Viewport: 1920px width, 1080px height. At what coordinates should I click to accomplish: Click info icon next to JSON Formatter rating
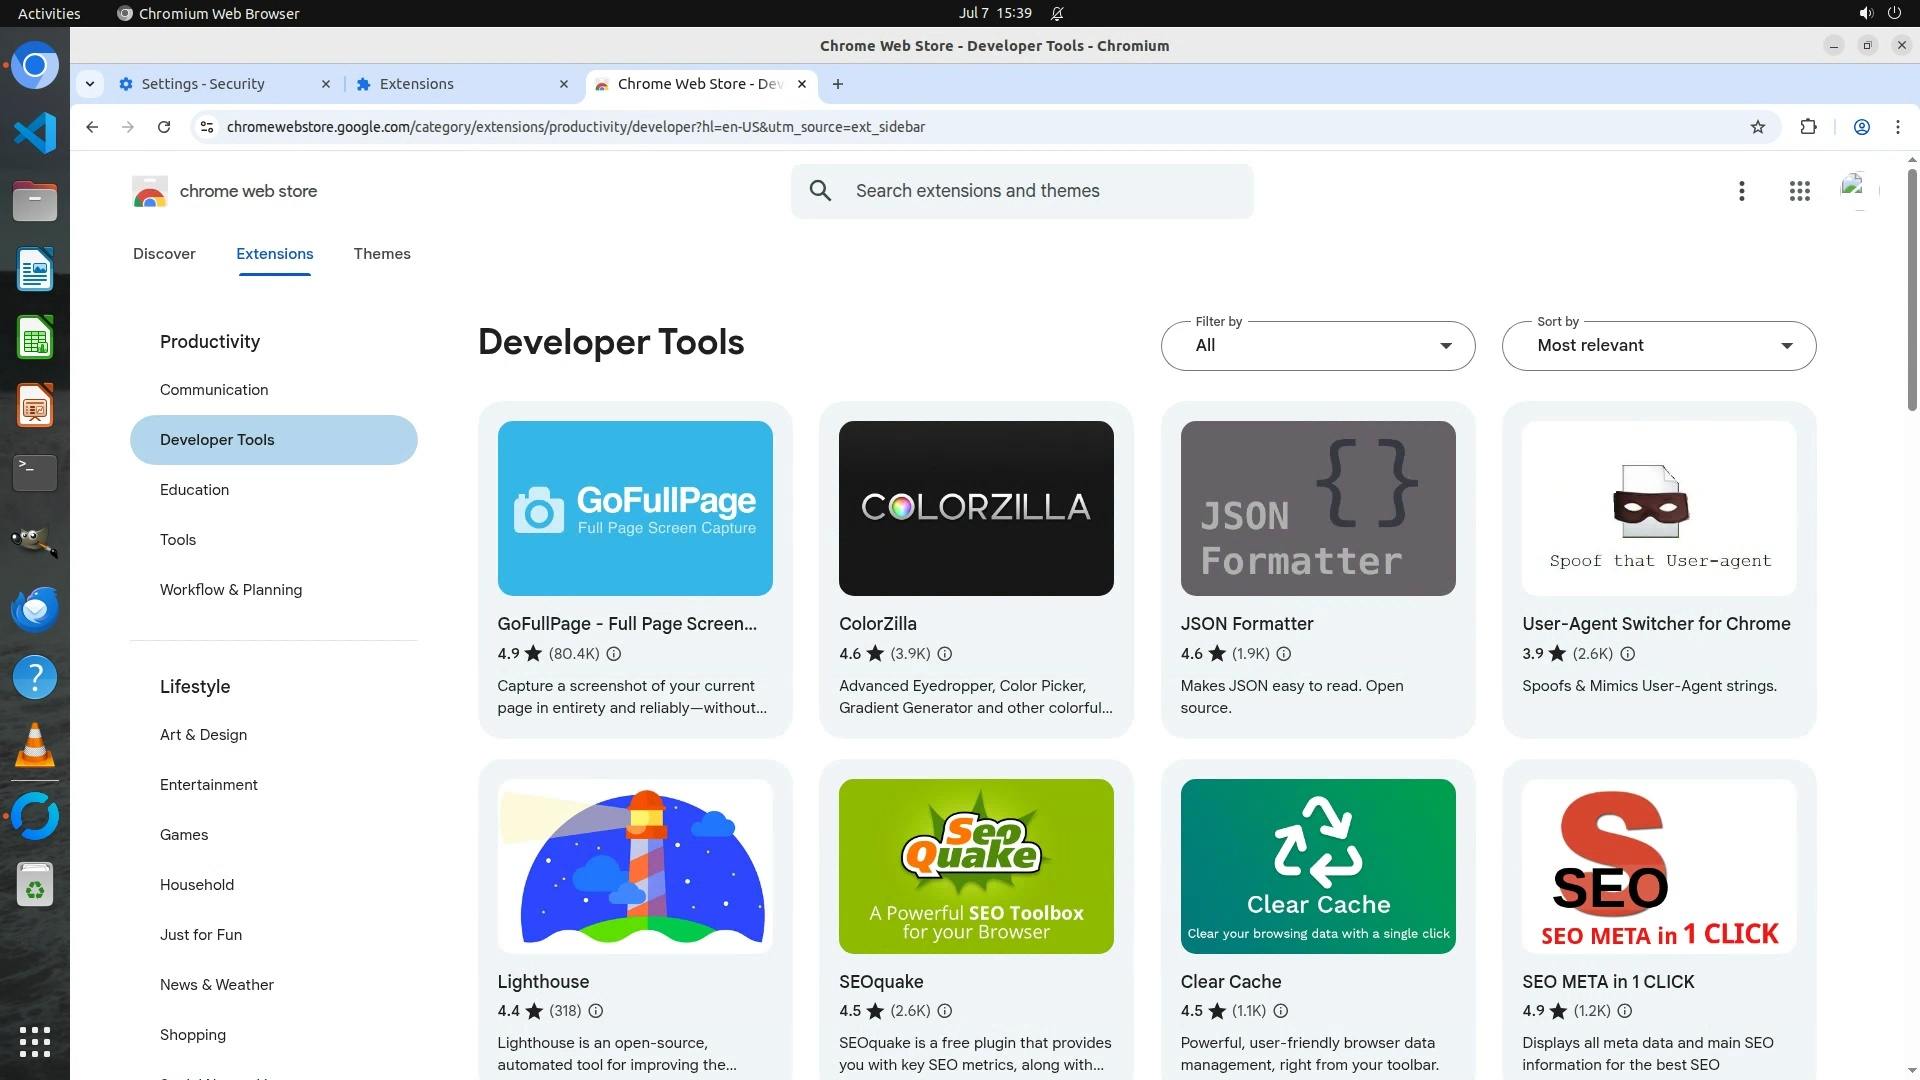click(x=1284, y=654)
